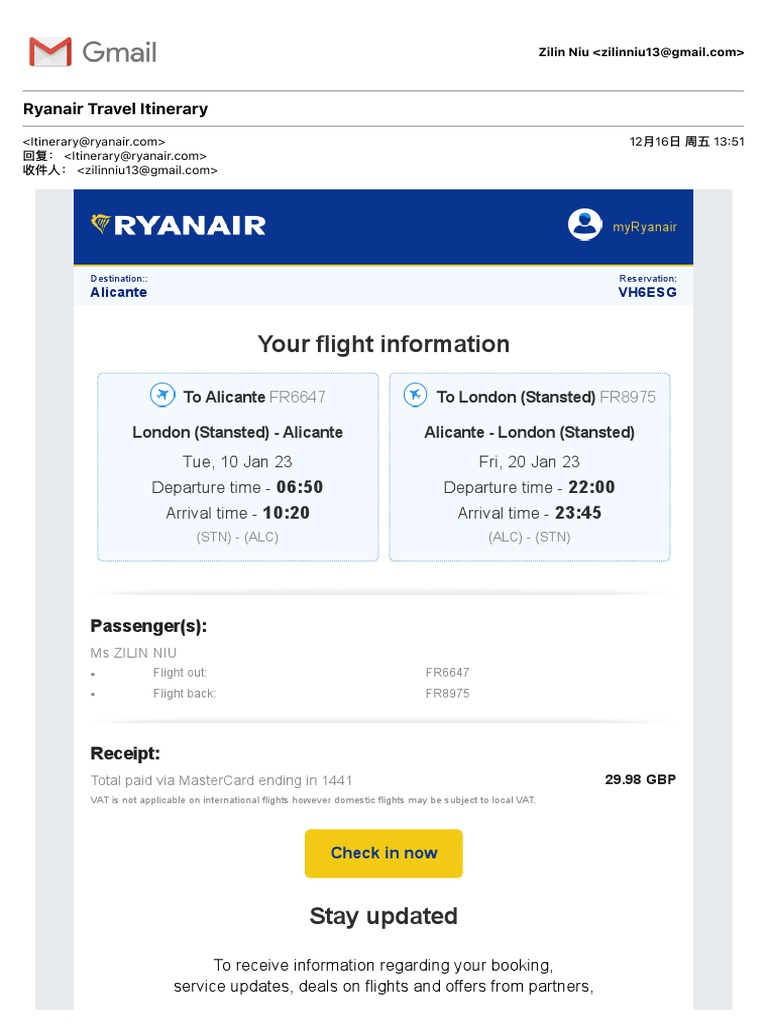Image resolution: width=768 pixels, height=1024 pixels.
Task: Click the Gmail wordmark text
Action: 119,52
